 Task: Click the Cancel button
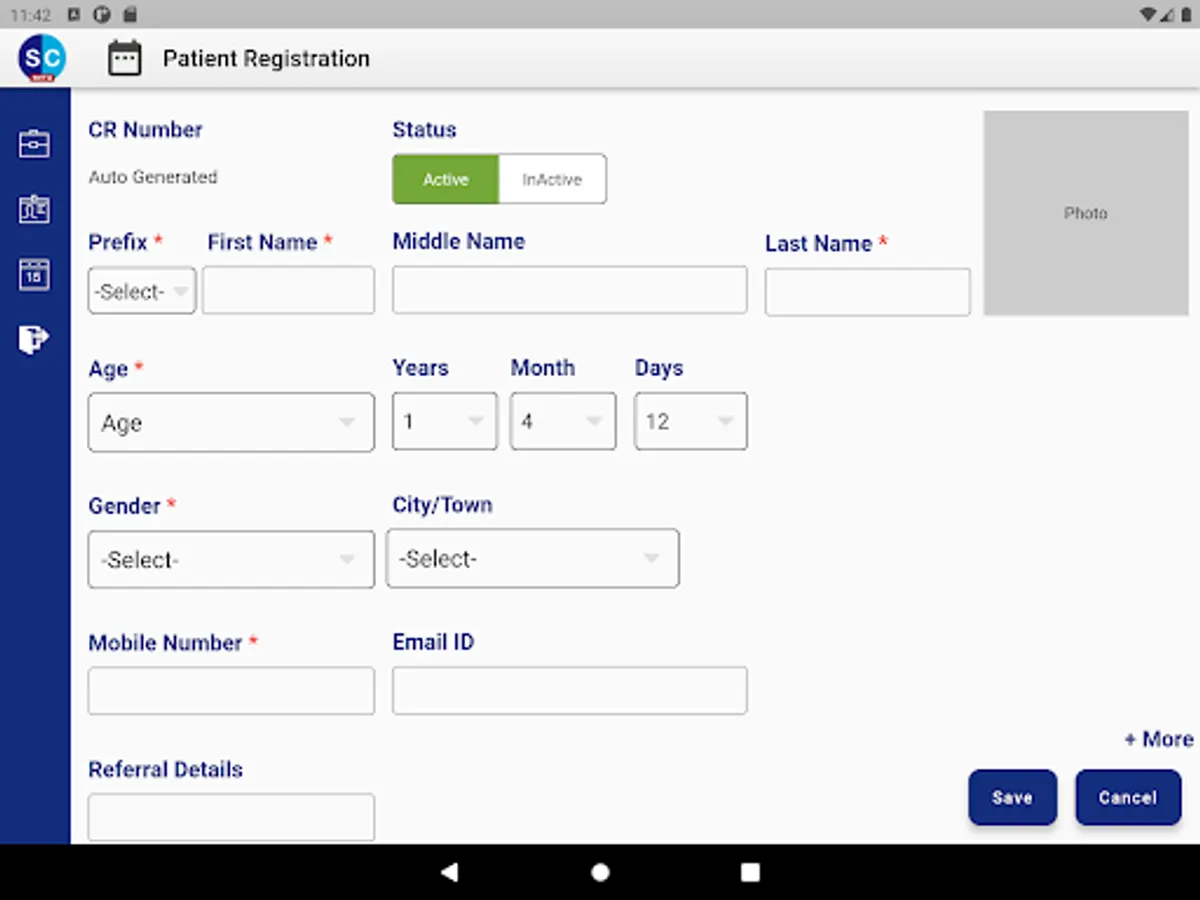click(1128, 797)
